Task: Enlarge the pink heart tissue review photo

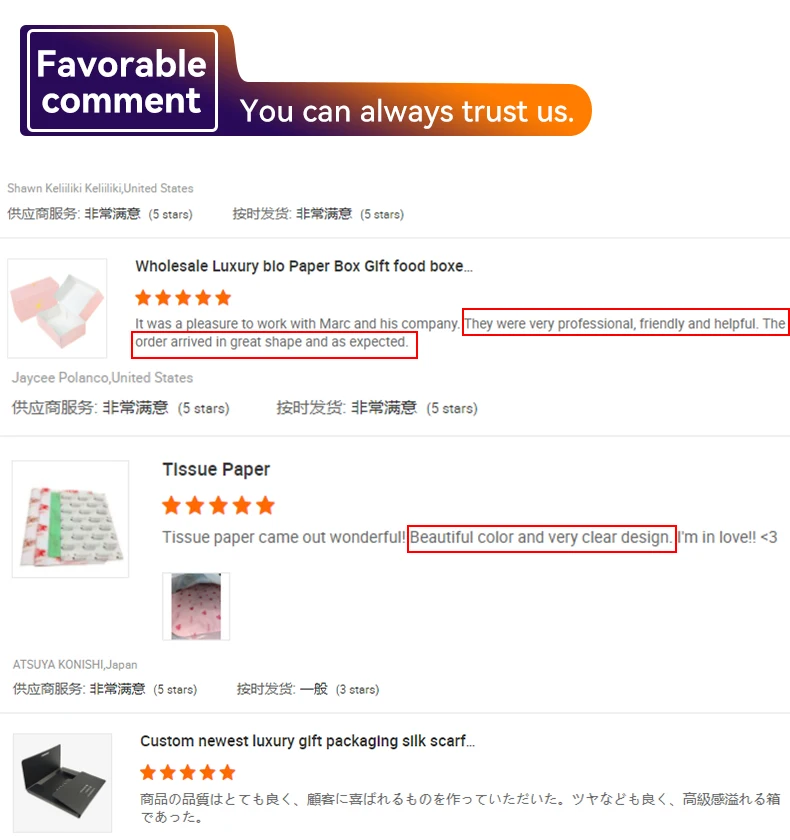Action: tap(196, 606)
